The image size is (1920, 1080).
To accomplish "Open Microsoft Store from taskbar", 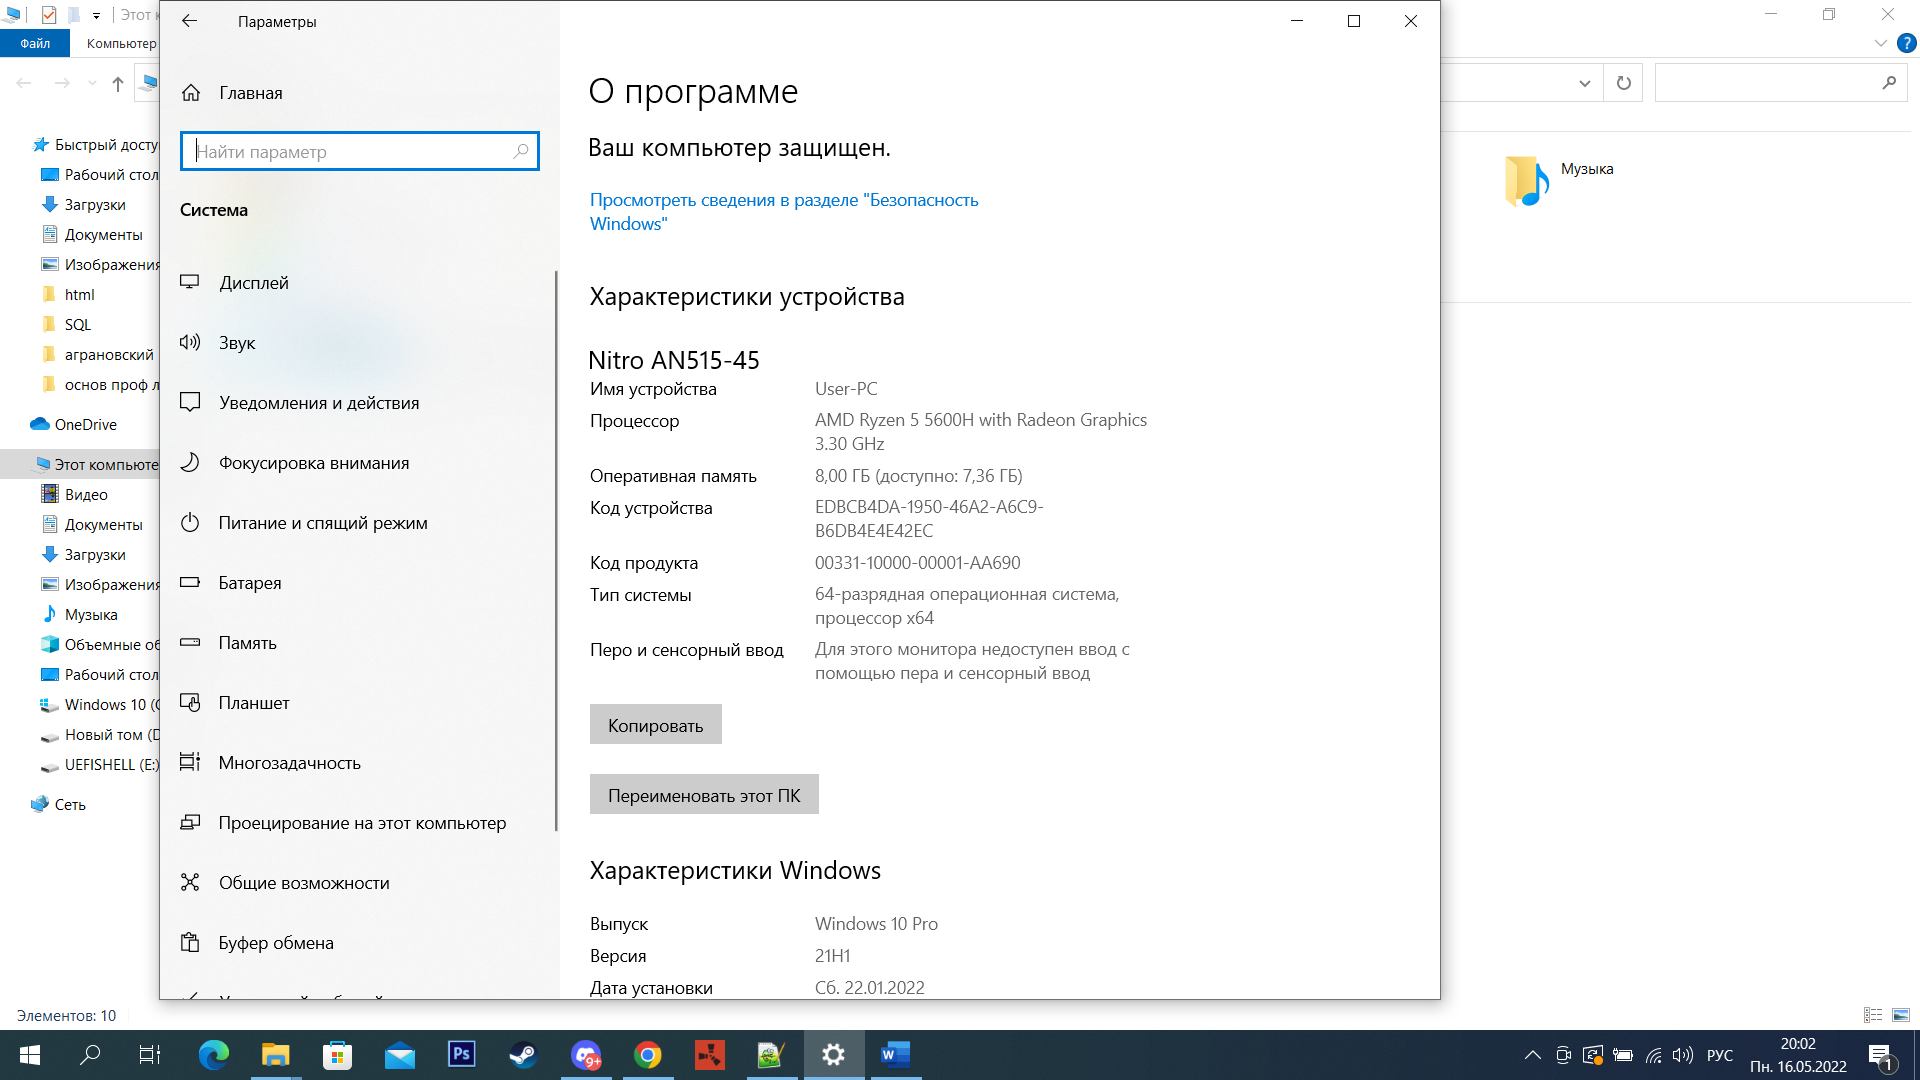I will (x=337, y=1055).
